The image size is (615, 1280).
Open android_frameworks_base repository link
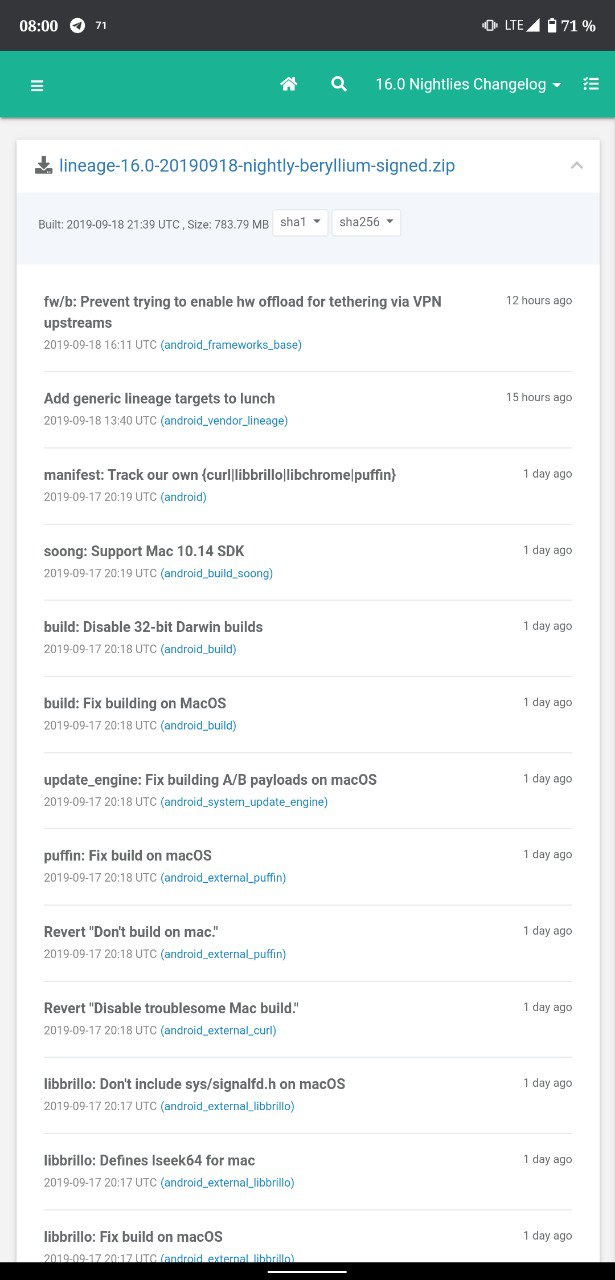(x=231, y=345)
